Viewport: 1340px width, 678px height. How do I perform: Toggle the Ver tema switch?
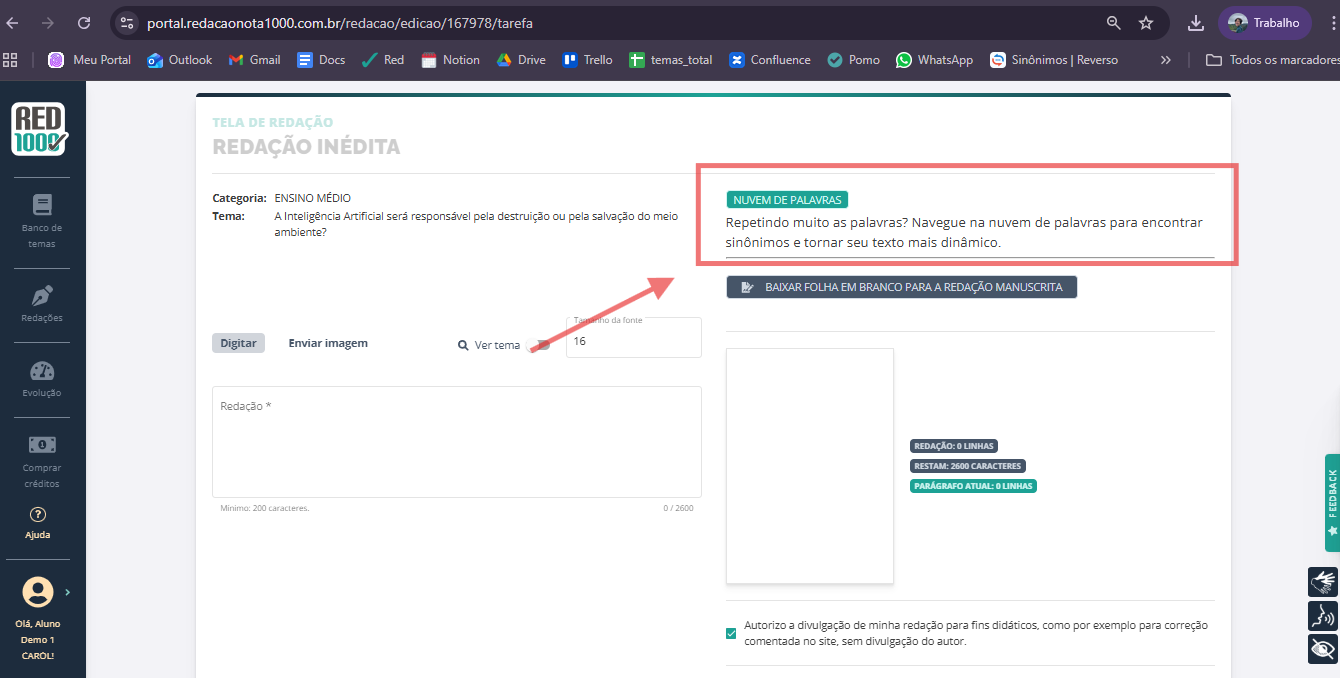point(539,345)
